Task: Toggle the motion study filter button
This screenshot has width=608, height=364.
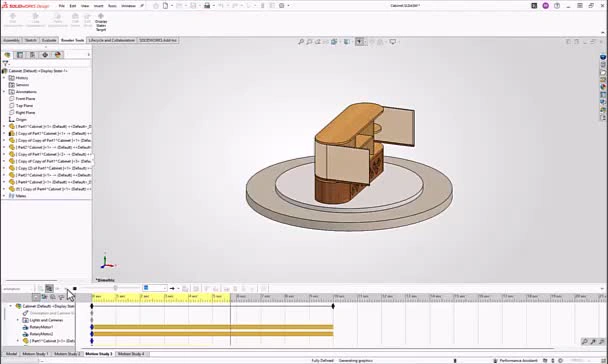Action: pyautogui.click(x=36, y=297)
